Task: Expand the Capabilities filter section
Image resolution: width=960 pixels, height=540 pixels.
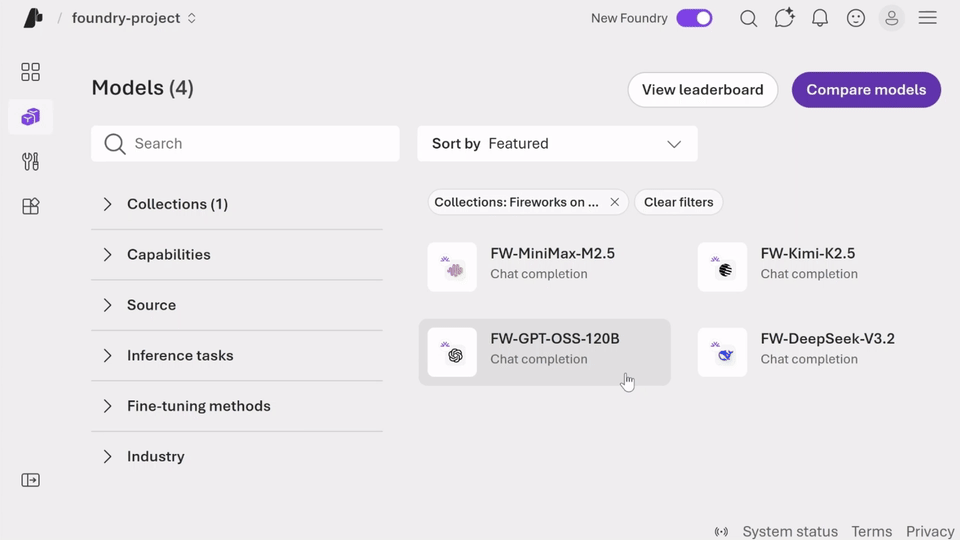Action: [x=168, y=255]
